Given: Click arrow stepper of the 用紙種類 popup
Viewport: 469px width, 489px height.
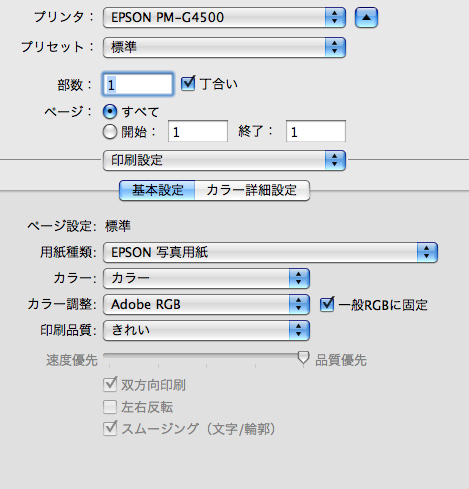Looking at the screenshot, I should pos(427,252).
